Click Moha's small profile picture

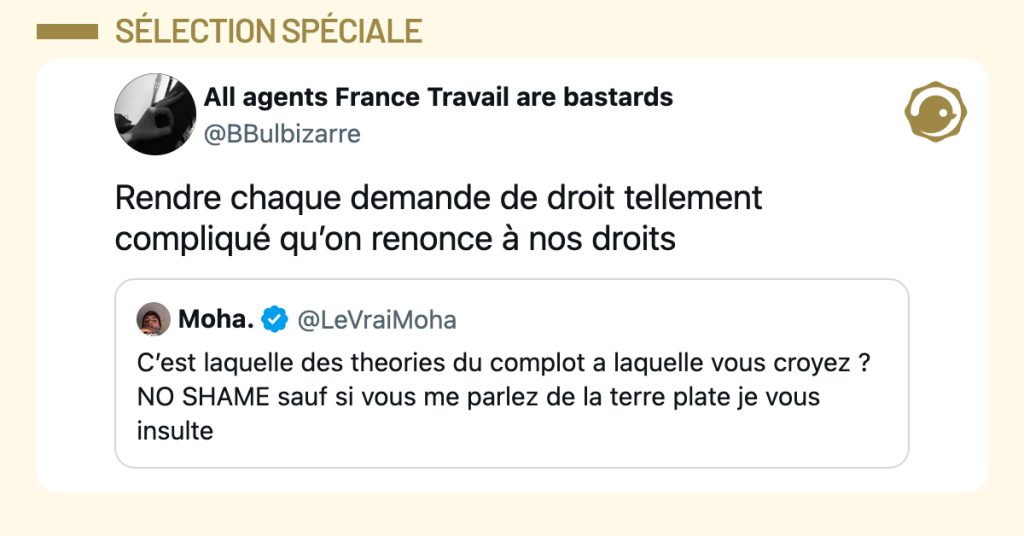point(153,319)
